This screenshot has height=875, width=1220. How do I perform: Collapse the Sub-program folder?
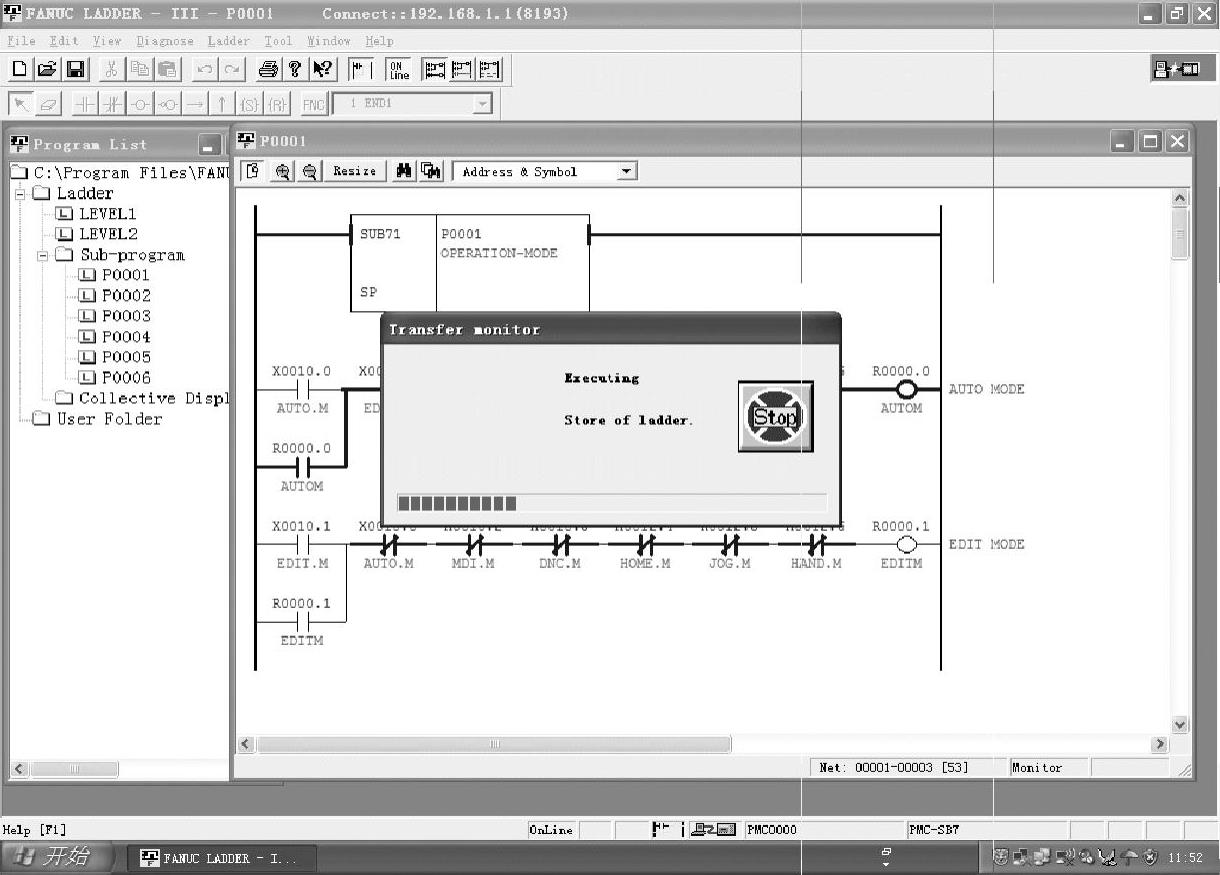pos(43,255)
